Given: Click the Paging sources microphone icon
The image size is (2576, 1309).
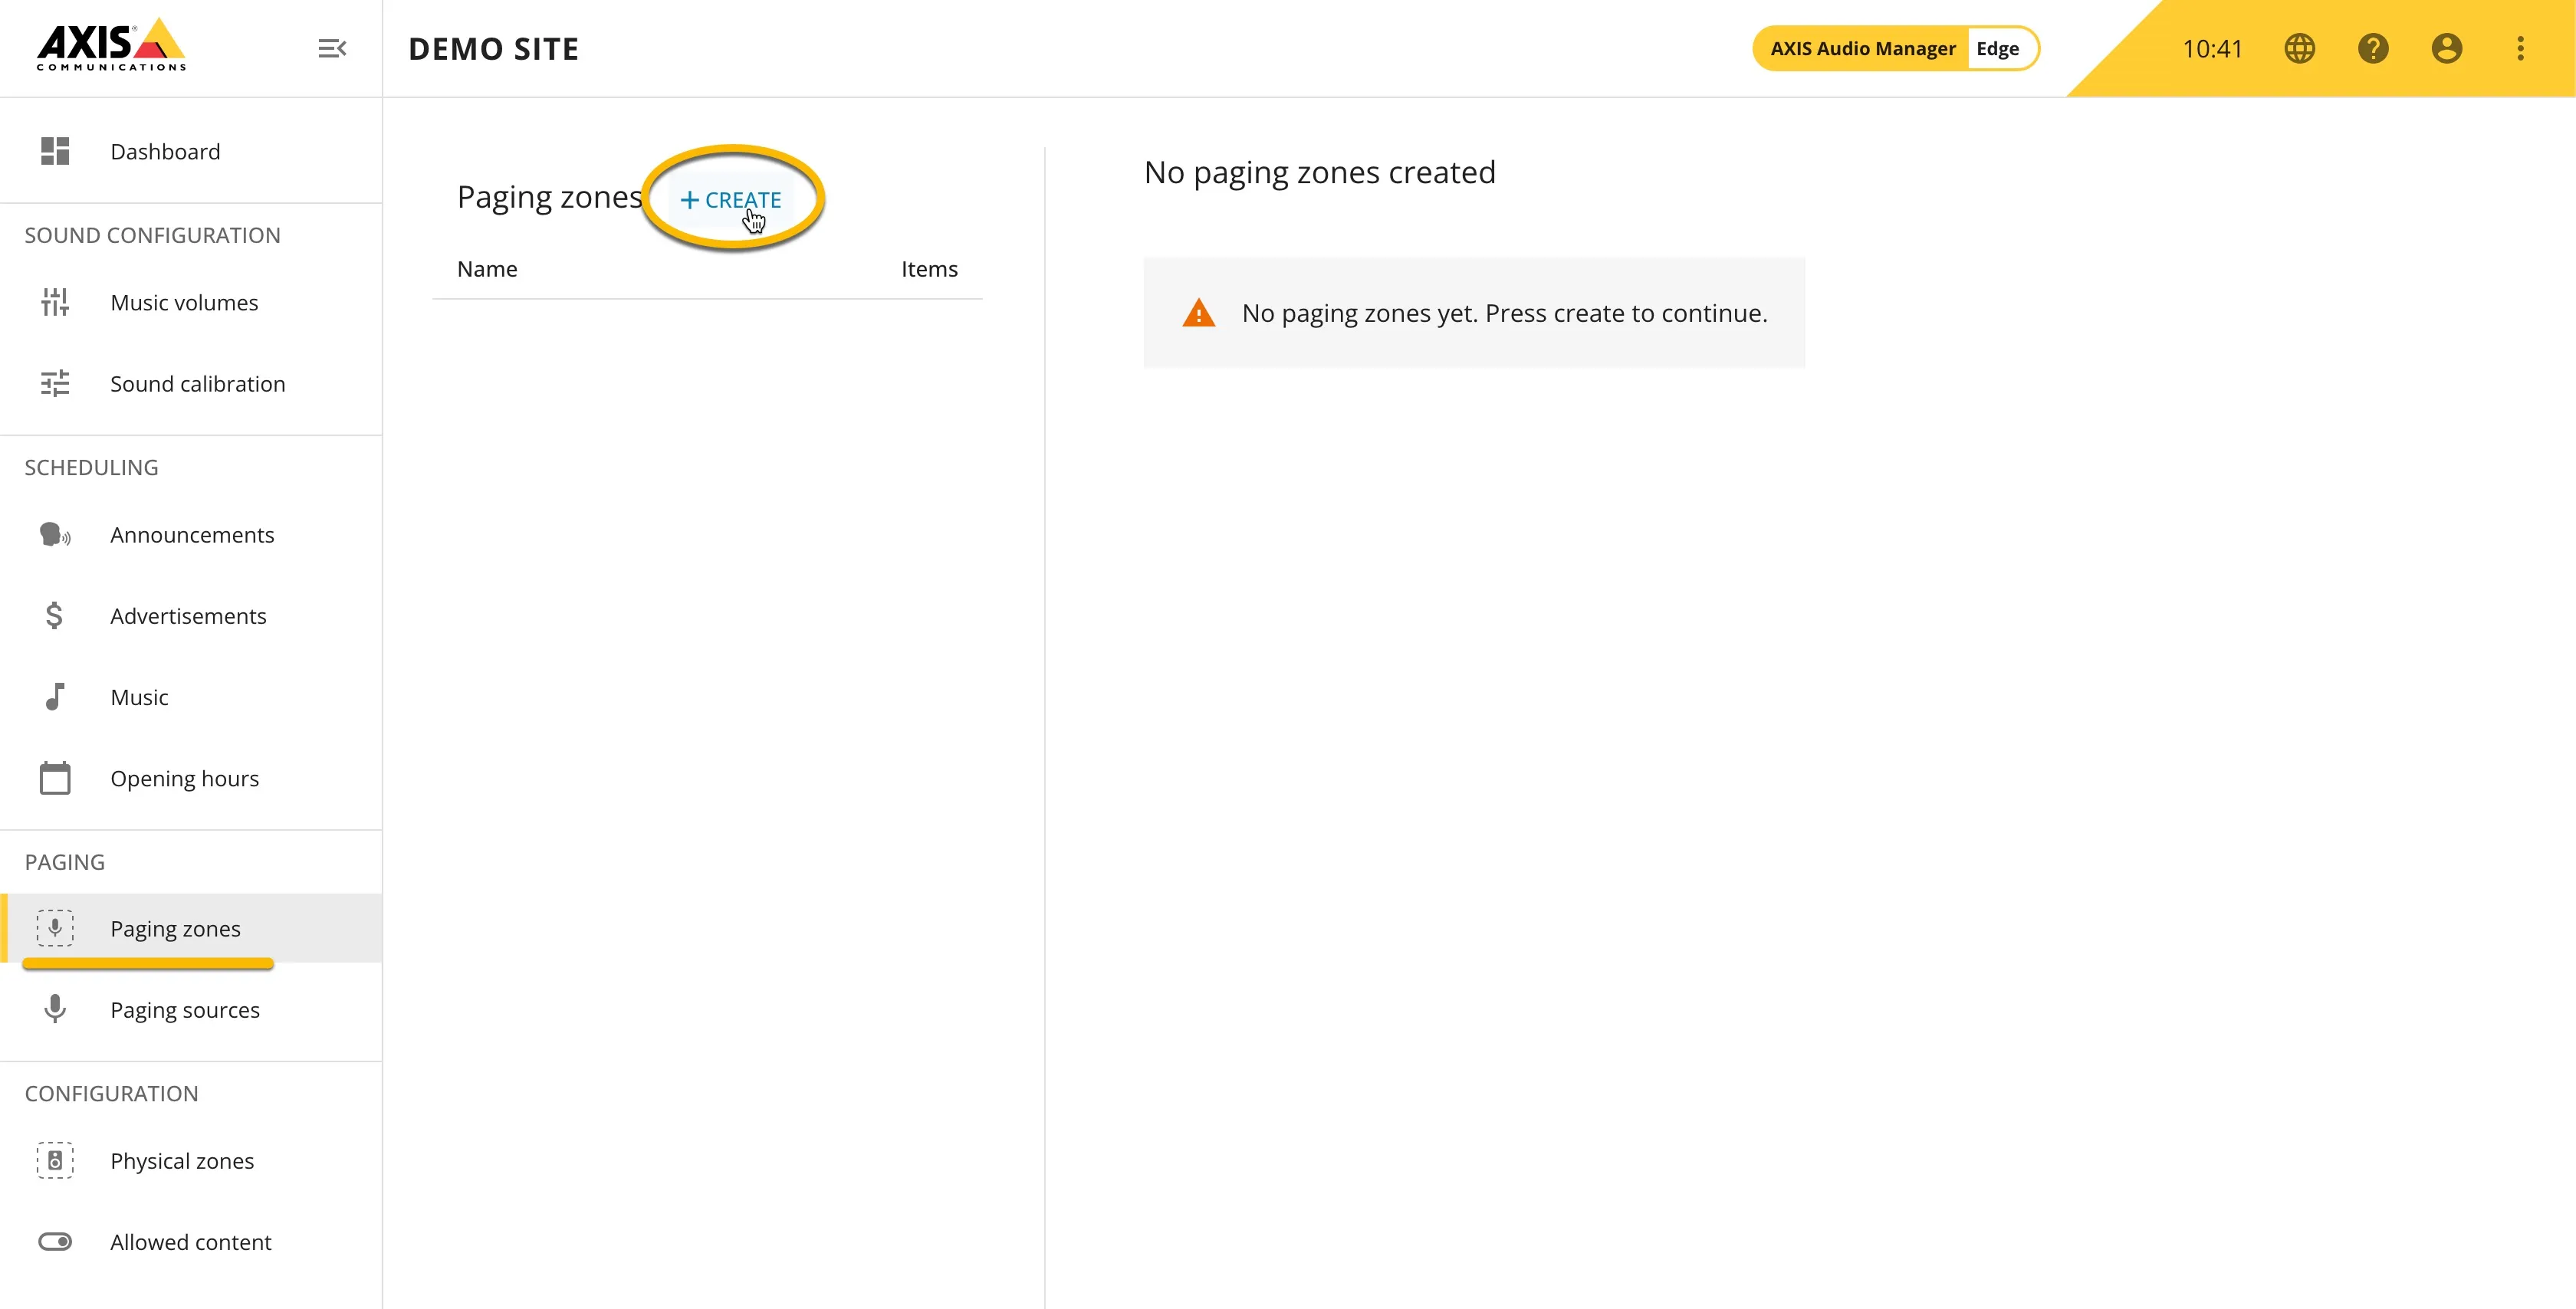Looking at the screenshot, I should click(55, 1009).
